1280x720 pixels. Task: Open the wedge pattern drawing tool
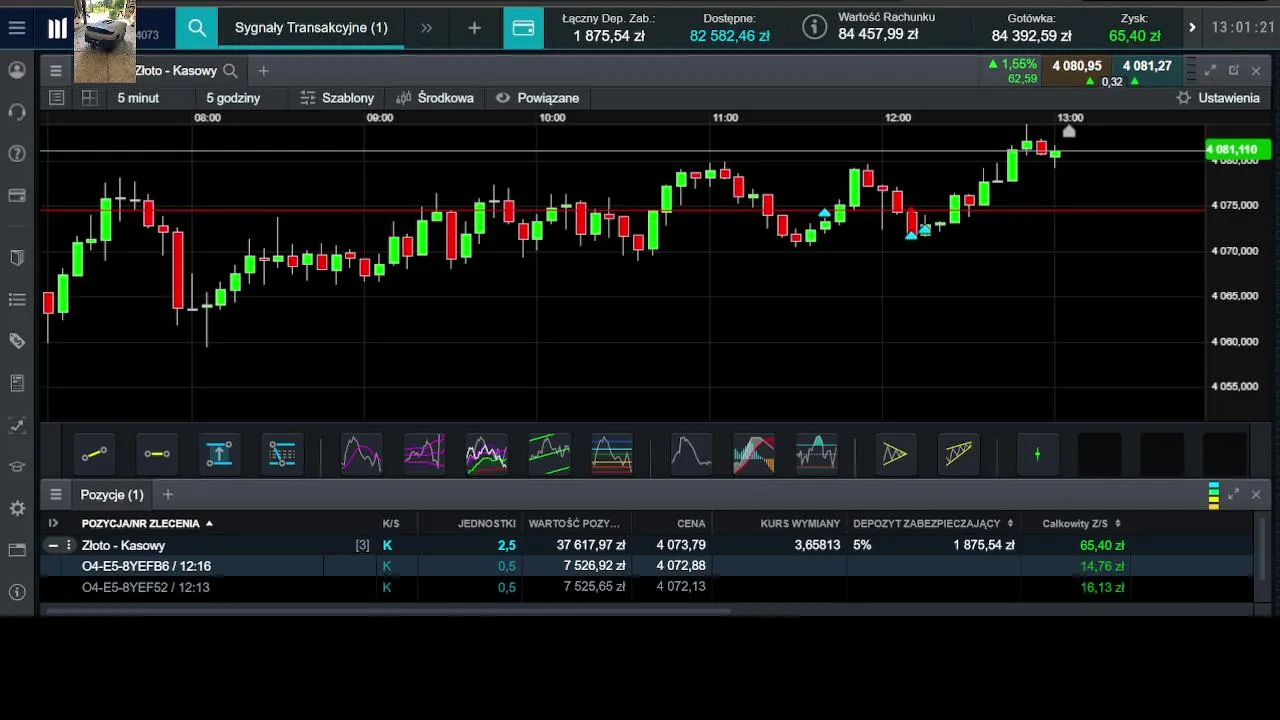[x=958, y=454]
